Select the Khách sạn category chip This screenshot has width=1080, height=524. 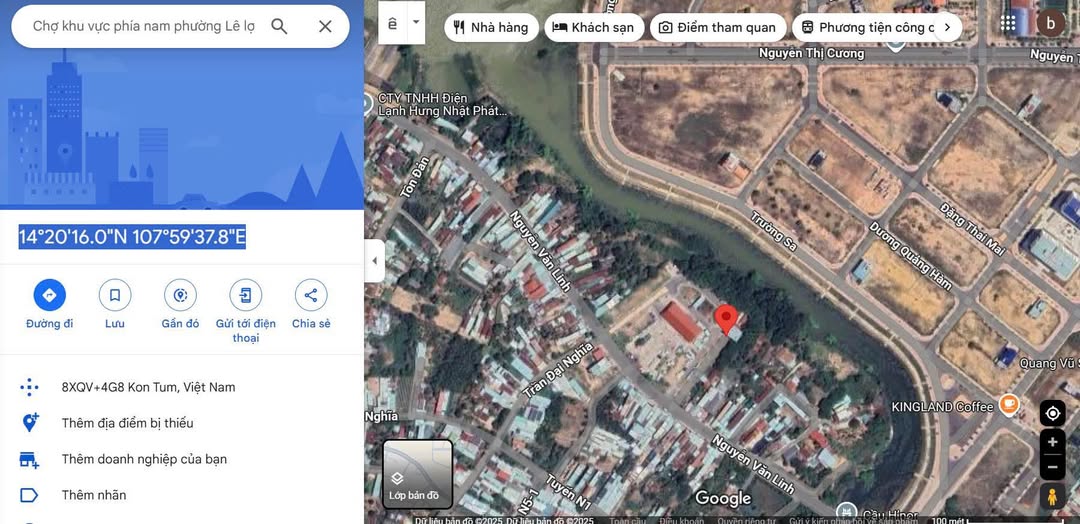595,27
